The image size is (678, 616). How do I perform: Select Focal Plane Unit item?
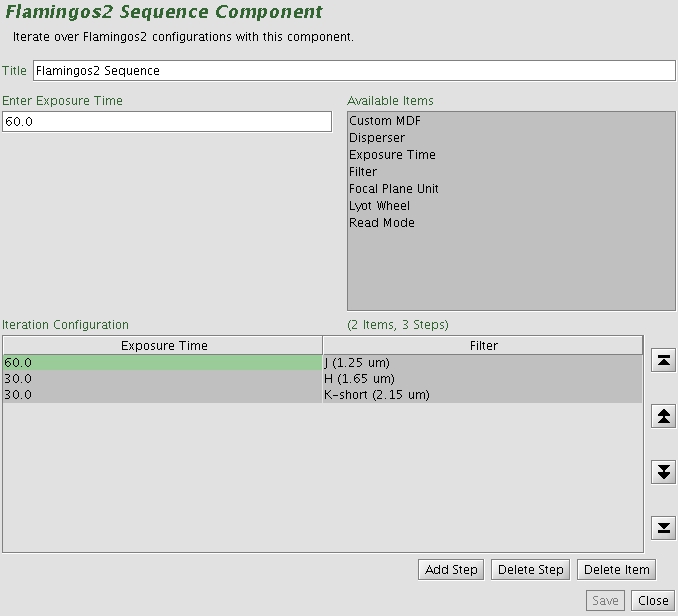[511, 188]
